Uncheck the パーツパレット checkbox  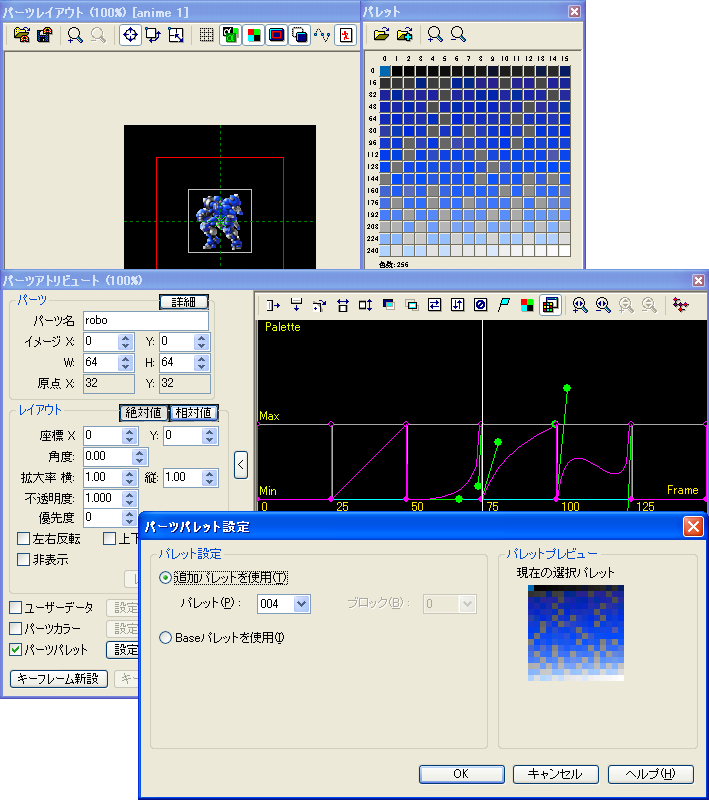pyautogui.click(x=15, y=650)
